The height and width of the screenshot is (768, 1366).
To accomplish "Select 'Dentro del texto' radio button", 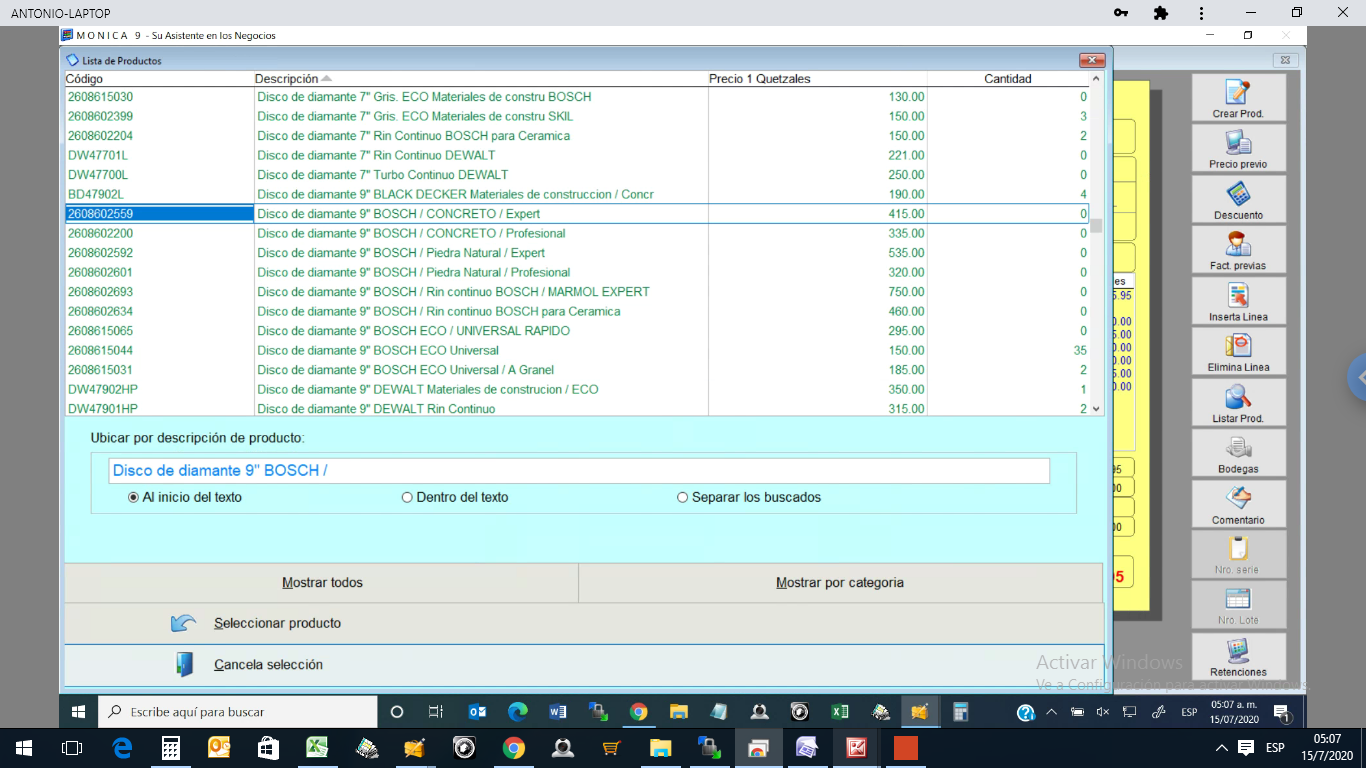I will pos(407,497).
